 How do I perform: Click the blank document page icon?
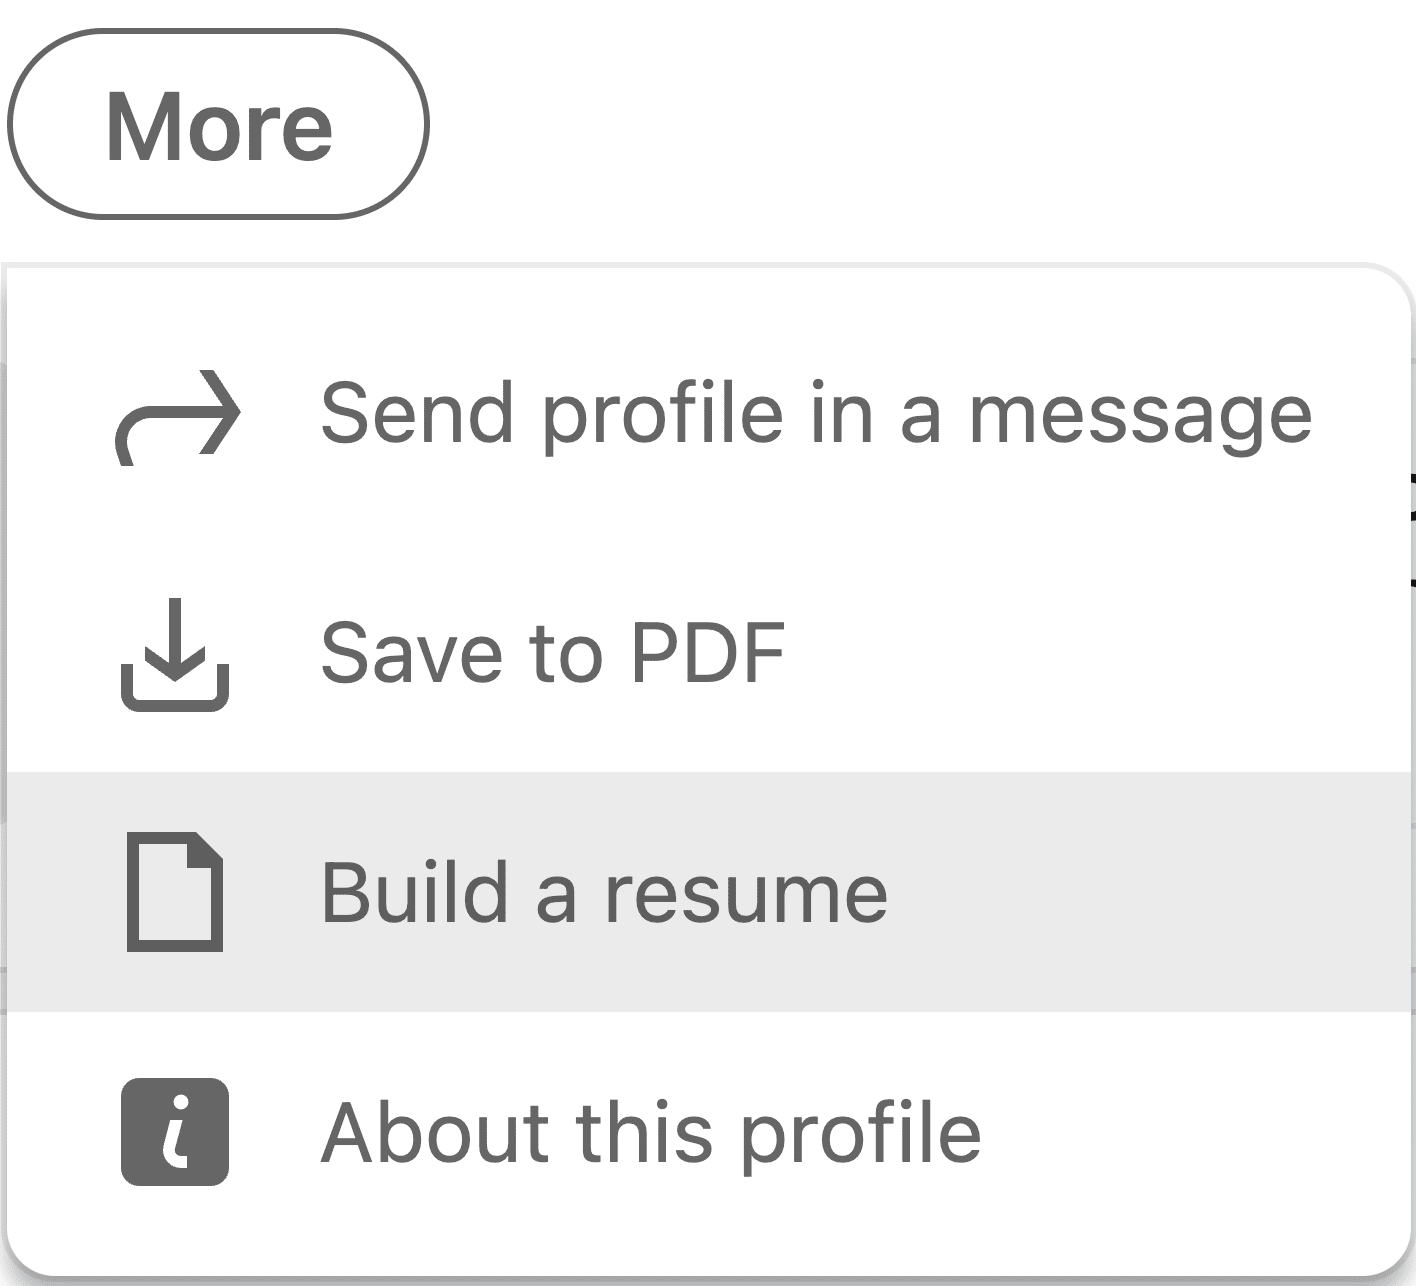(175, 891)
